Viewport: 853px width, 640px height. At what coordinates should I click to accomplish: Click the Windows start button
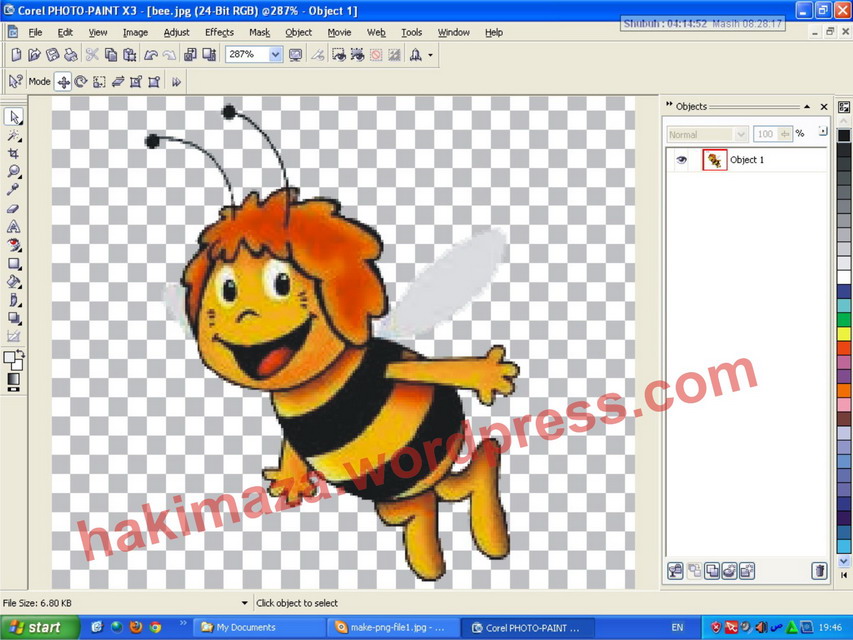coord(39,627)
